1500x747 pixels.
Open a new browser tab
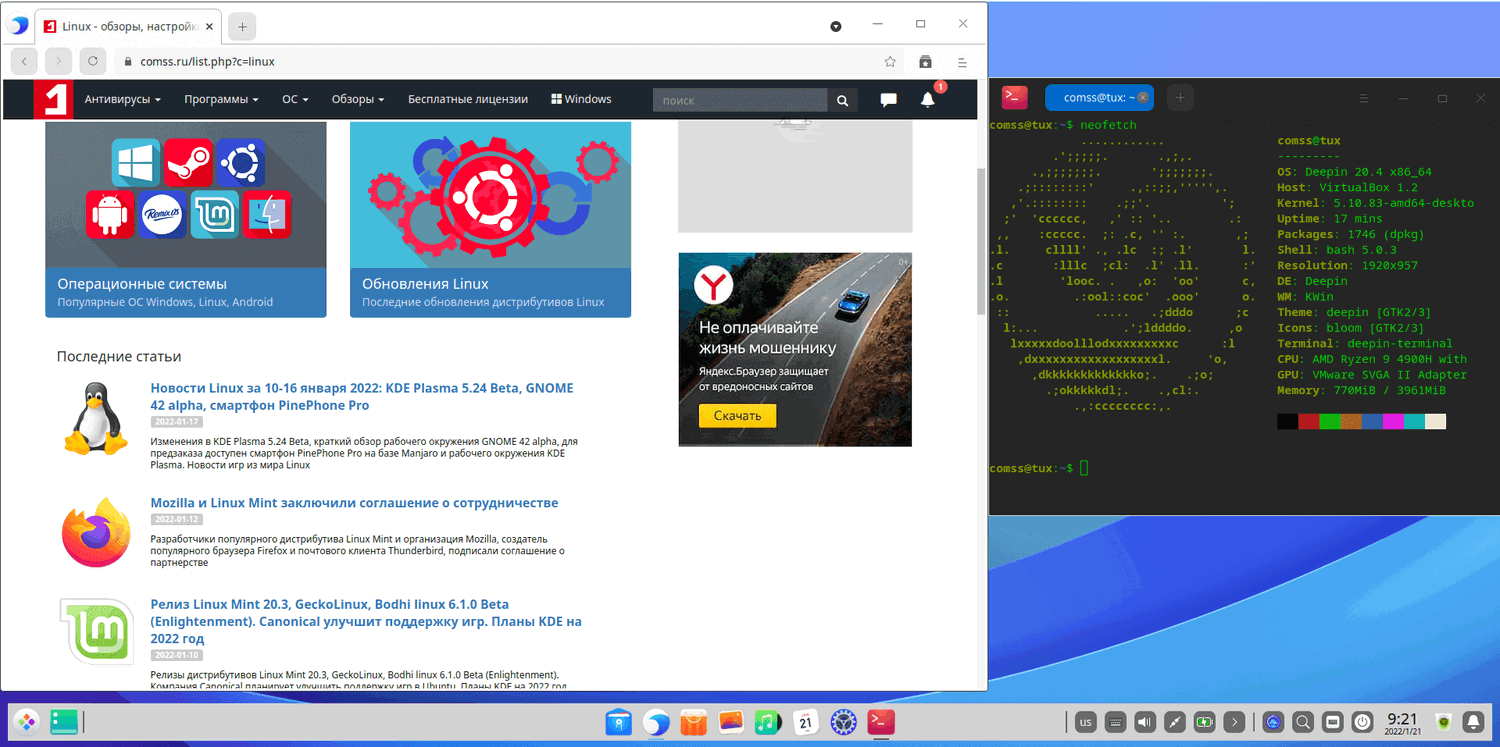pos(242,26)
